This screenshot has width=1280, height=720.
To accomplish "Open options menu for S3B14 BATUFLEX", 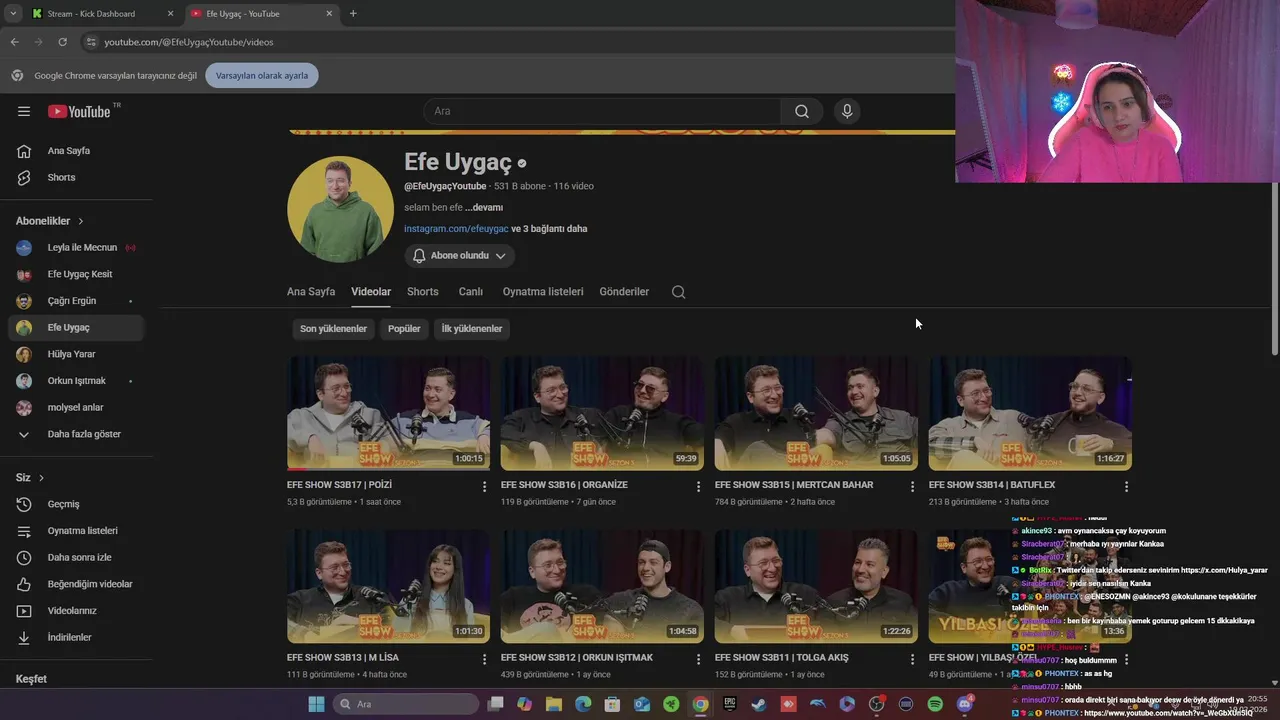I will click(x=1126, y=486).
